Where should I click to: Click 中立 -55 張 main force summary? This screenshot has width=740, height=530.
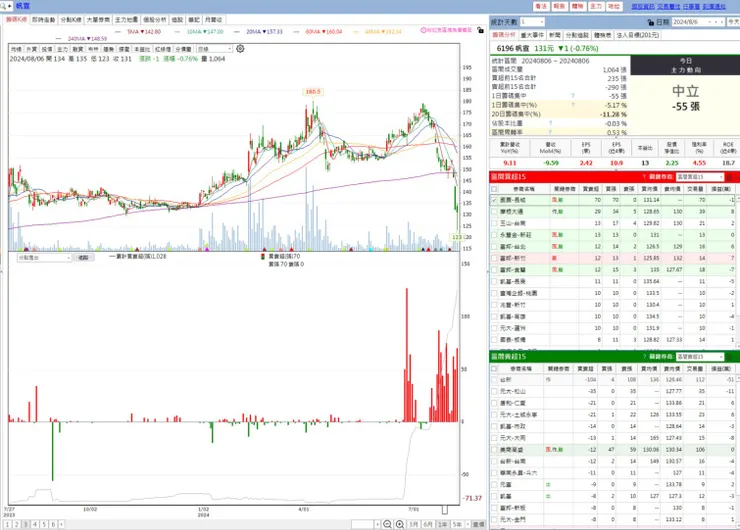[x=685, y=98]
